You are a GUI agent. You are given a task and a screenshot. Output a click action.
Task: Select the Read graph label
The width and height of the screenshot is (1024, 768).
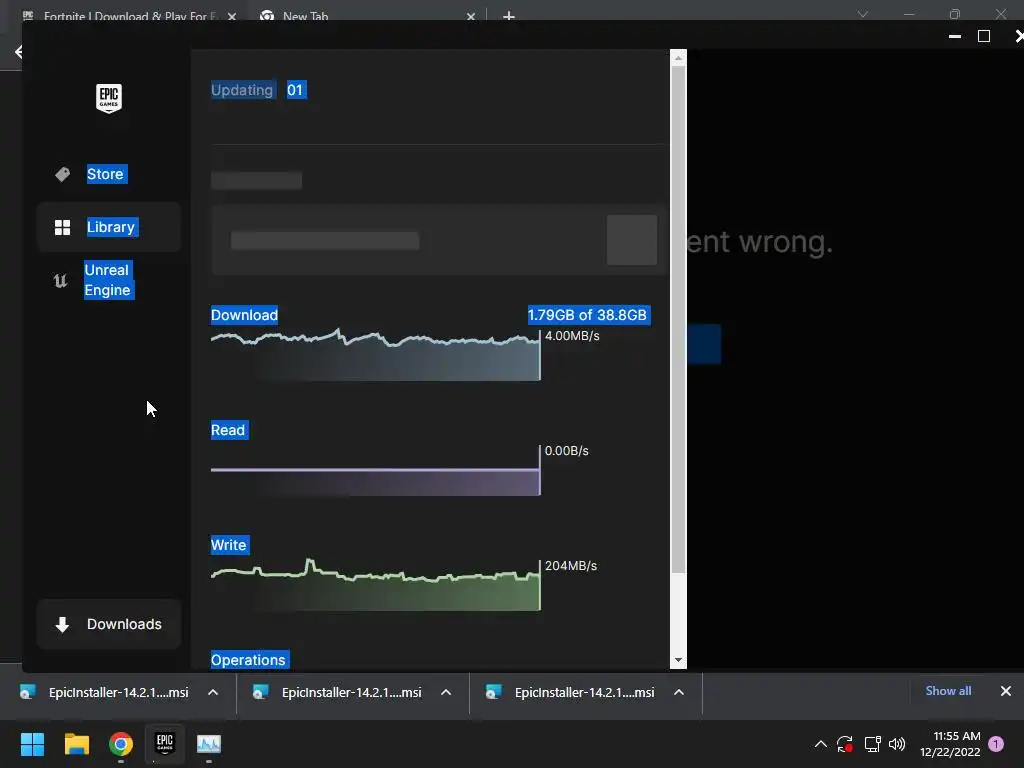[x=229, y=430]
